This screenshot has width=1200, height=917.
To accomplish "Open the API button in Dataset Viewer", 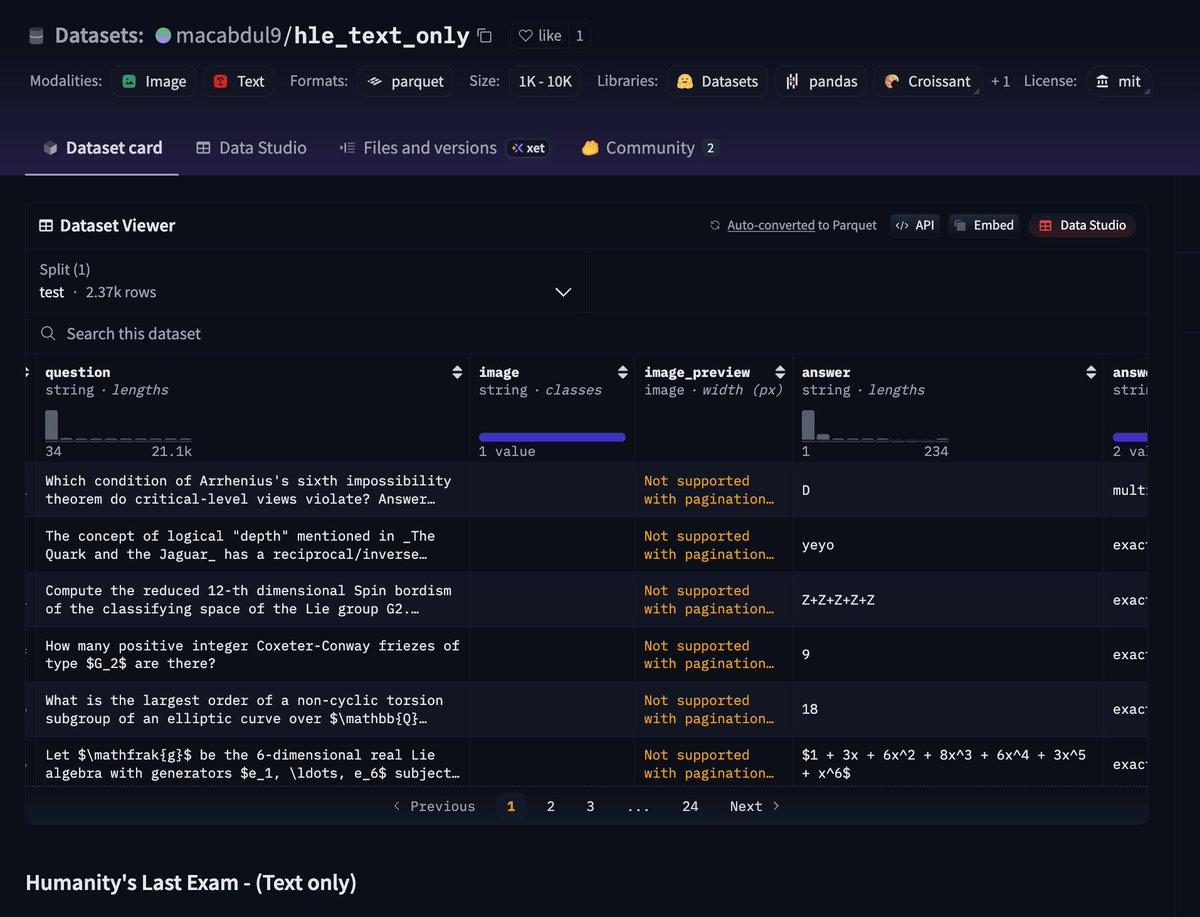I will 914,225.
